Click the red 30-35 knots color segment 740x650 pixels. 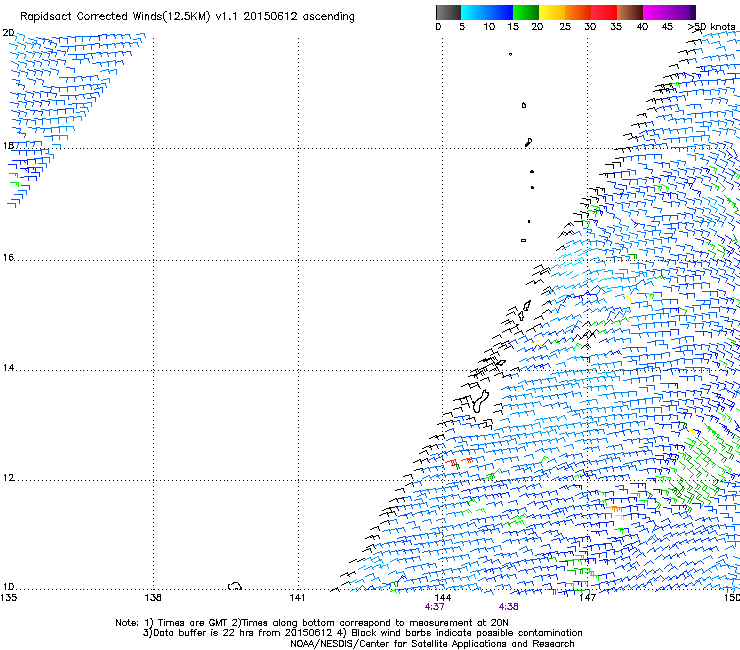click(x=604, y=12)
